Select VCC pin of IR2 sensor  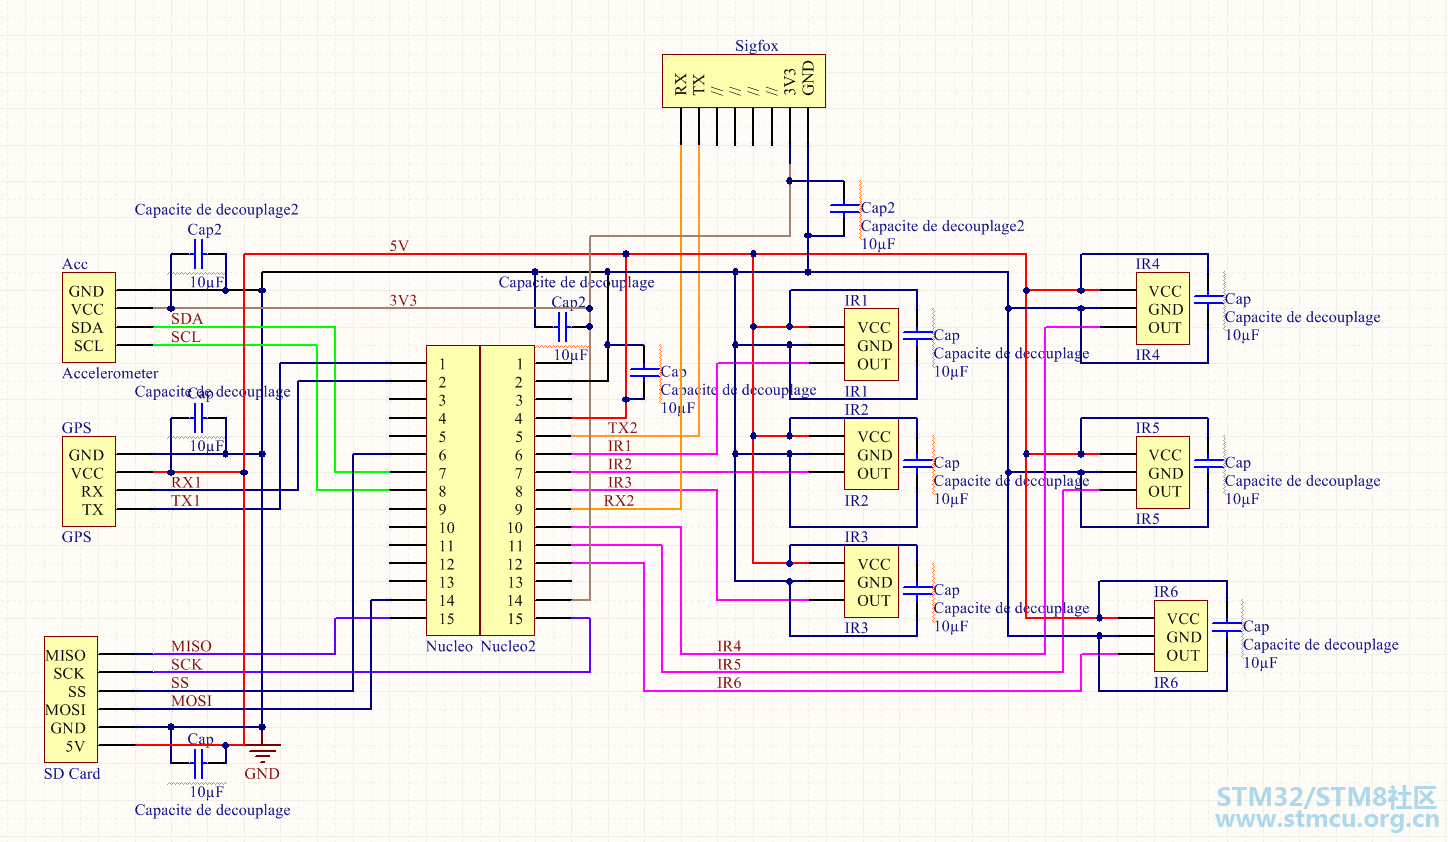(874, 437)
